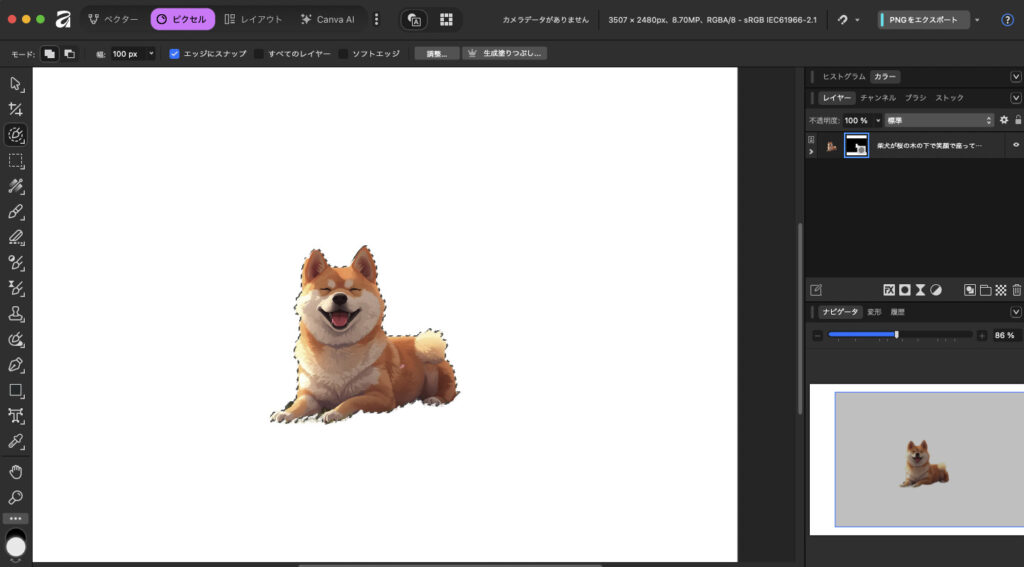Expand the layer group disclosure arrow
This screenshot has width=1024, height=567.
pyautogui.click(x=812, y=152)
